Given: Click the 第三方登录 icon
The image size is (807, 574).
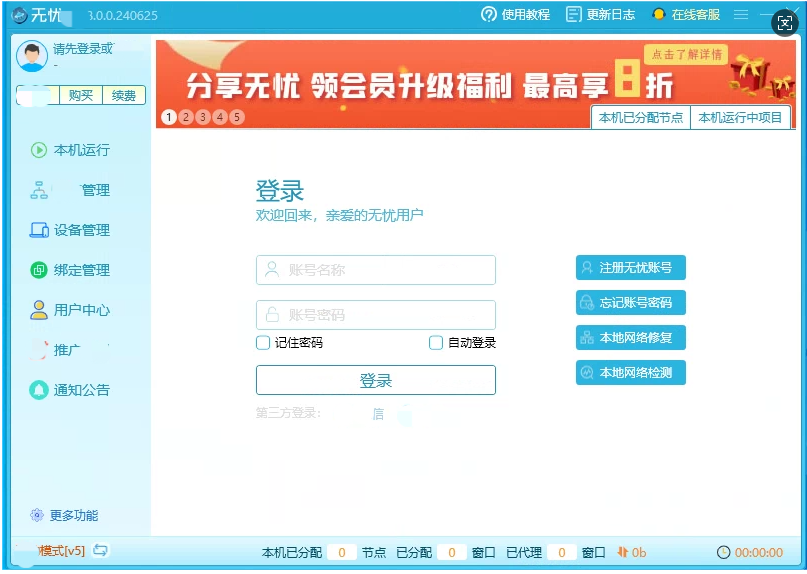Looking at the screenshot, I should point(378,414).
